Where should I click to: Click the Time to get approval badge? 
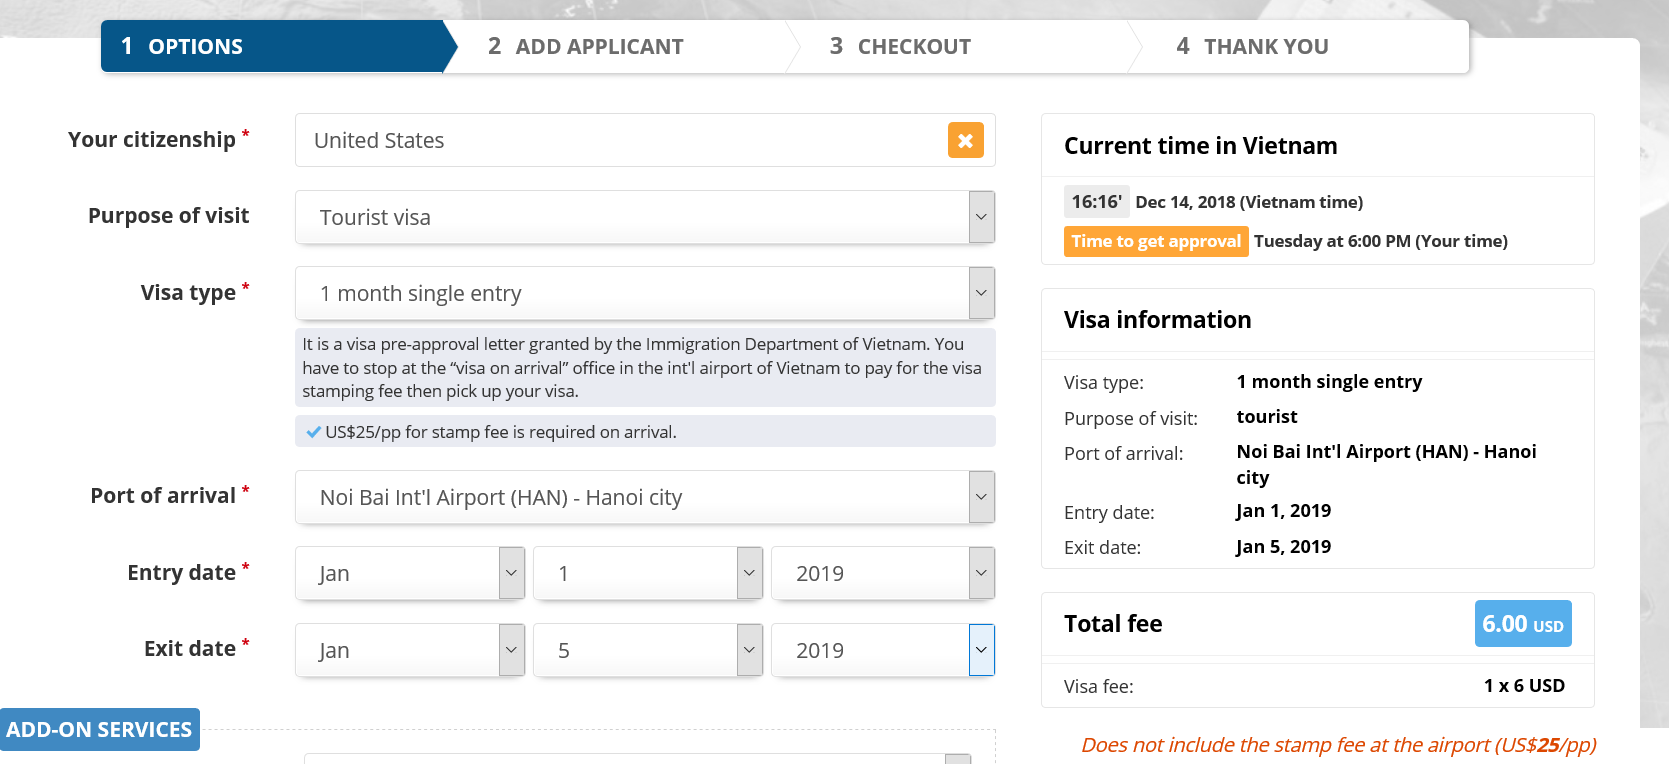point(1155,241)
